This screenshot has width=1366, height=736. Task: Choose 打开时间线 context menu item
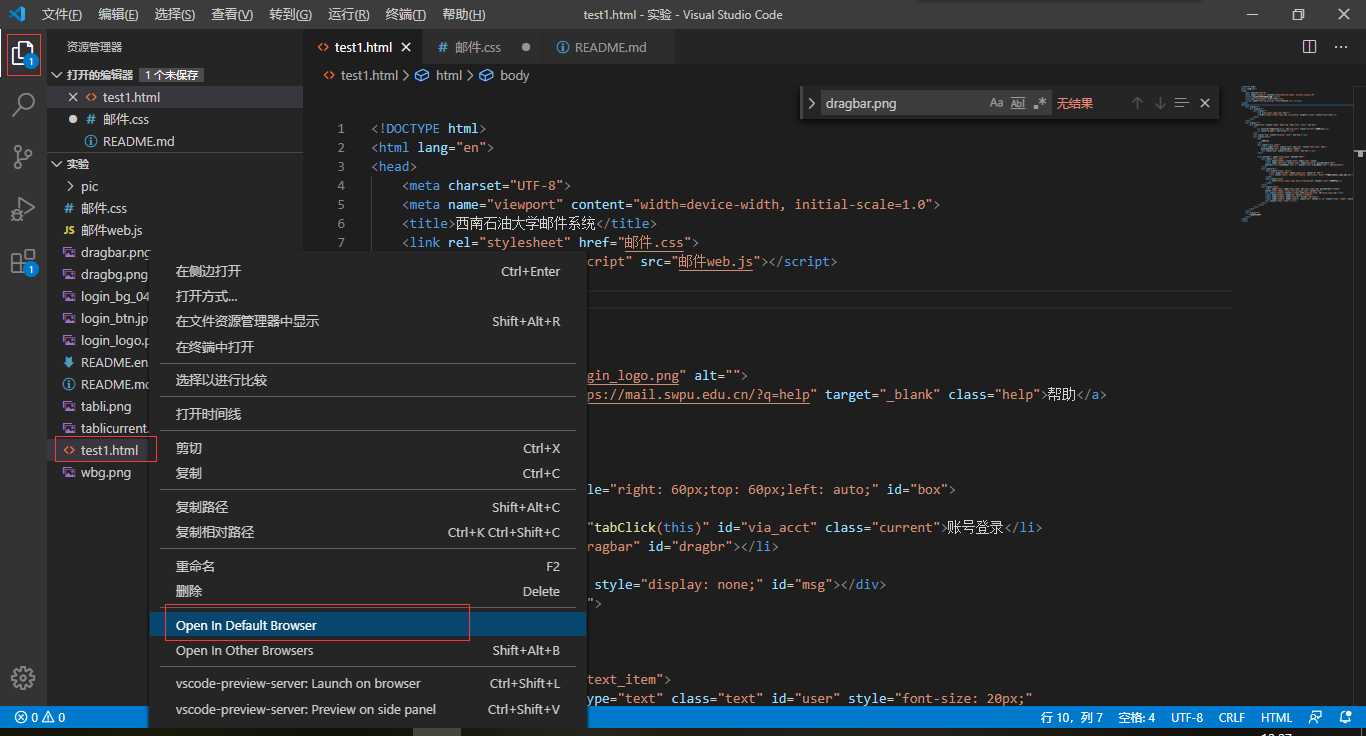[368, 414]
